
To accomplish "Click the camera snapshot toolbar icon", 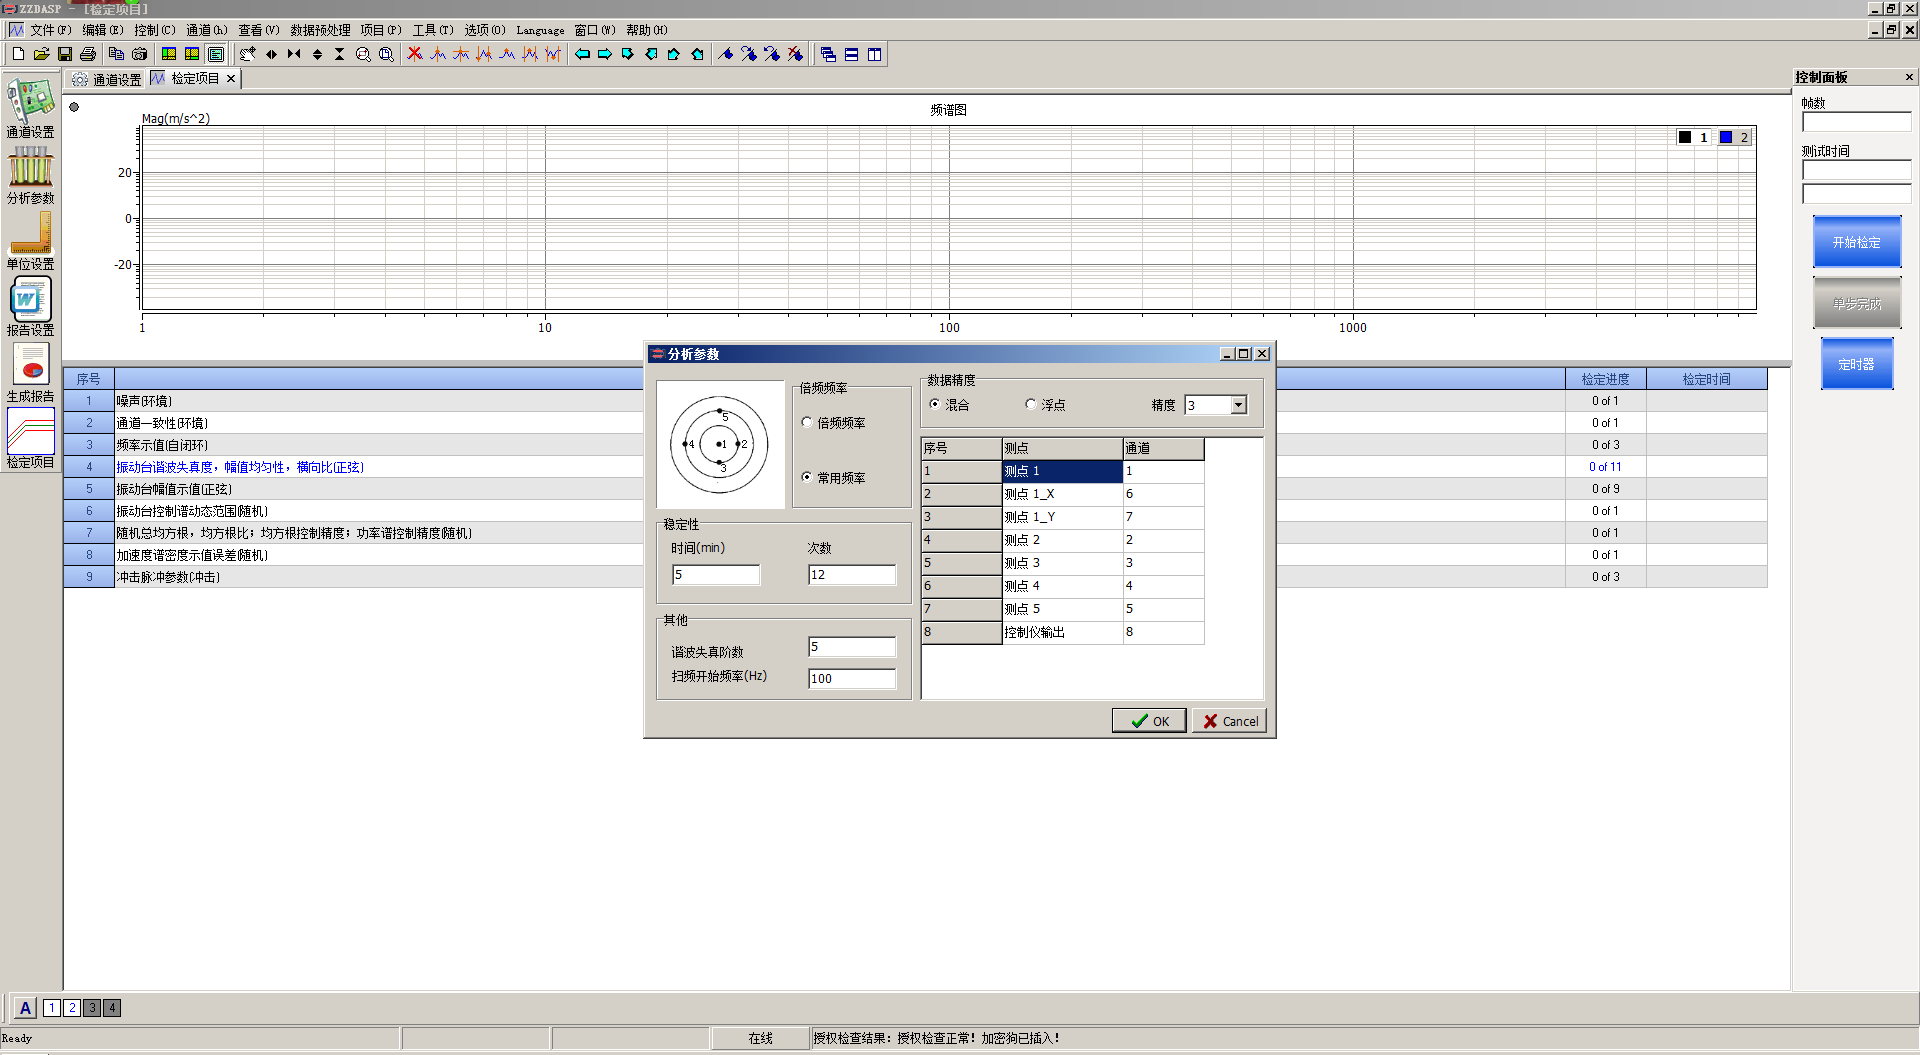I will 140,54.
